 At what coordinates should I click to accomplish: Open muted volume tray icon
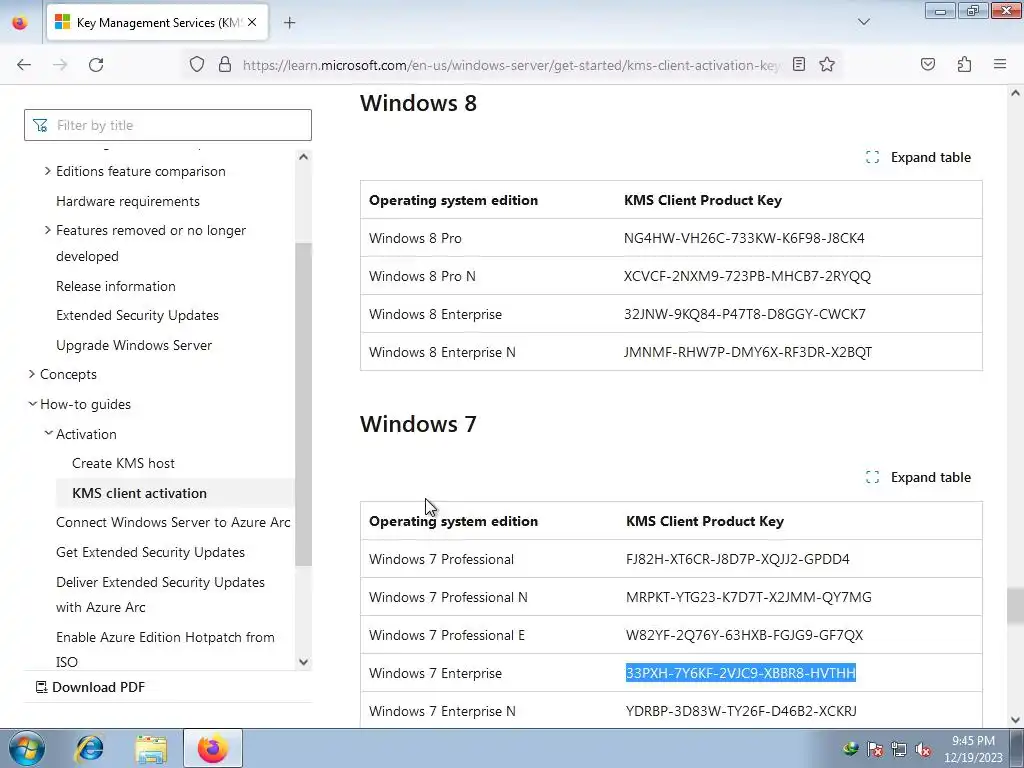tap(923, 749)
